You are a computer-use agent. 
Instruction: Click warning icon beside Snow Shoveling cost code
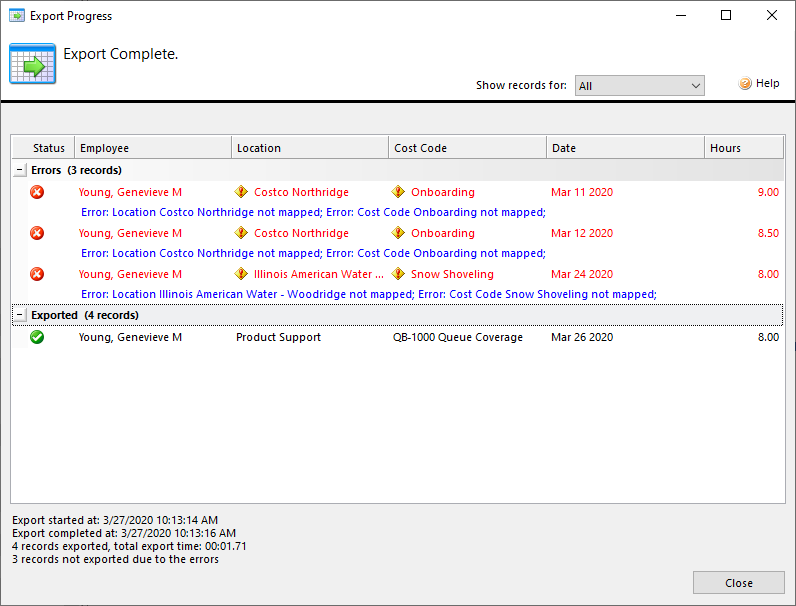pos(398,274)
